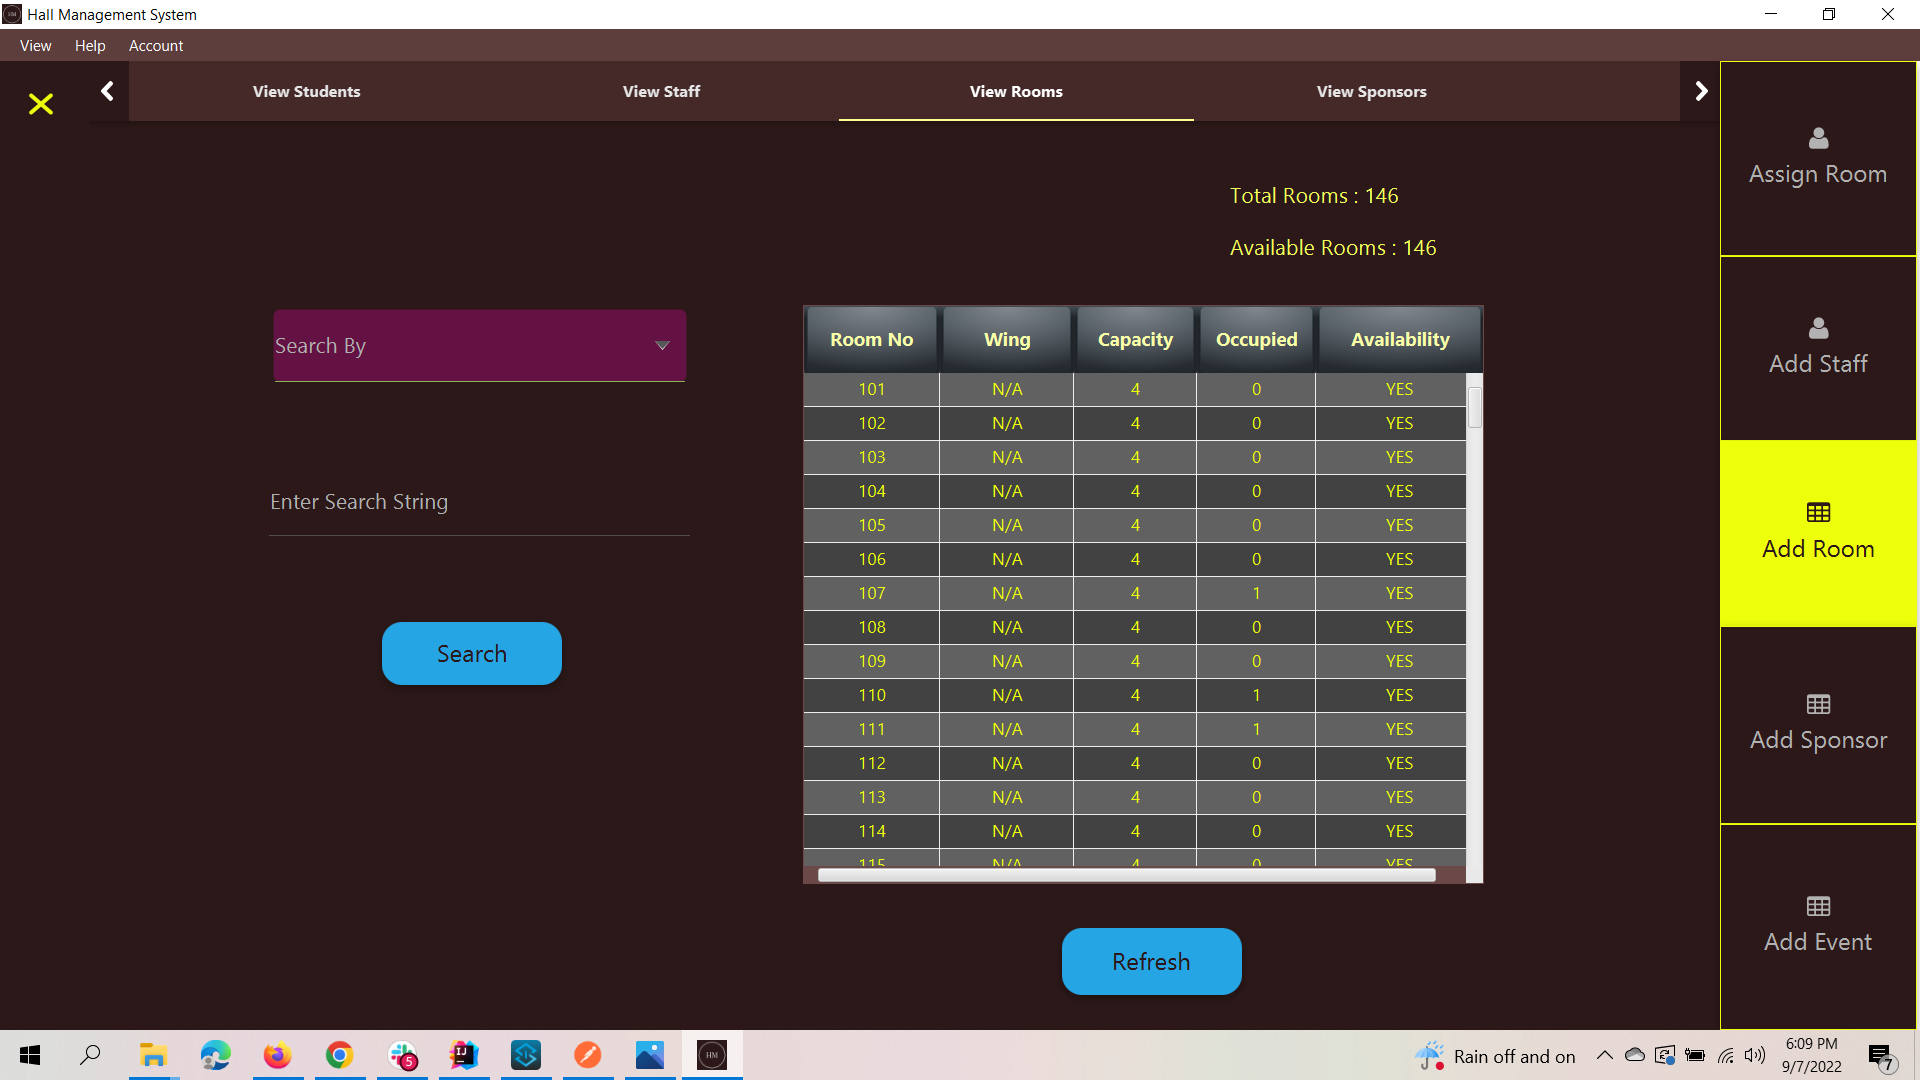Select the Add Room grid icon
Viewport: 1920px width, 1080px height.
click(x=1817, y=511)
